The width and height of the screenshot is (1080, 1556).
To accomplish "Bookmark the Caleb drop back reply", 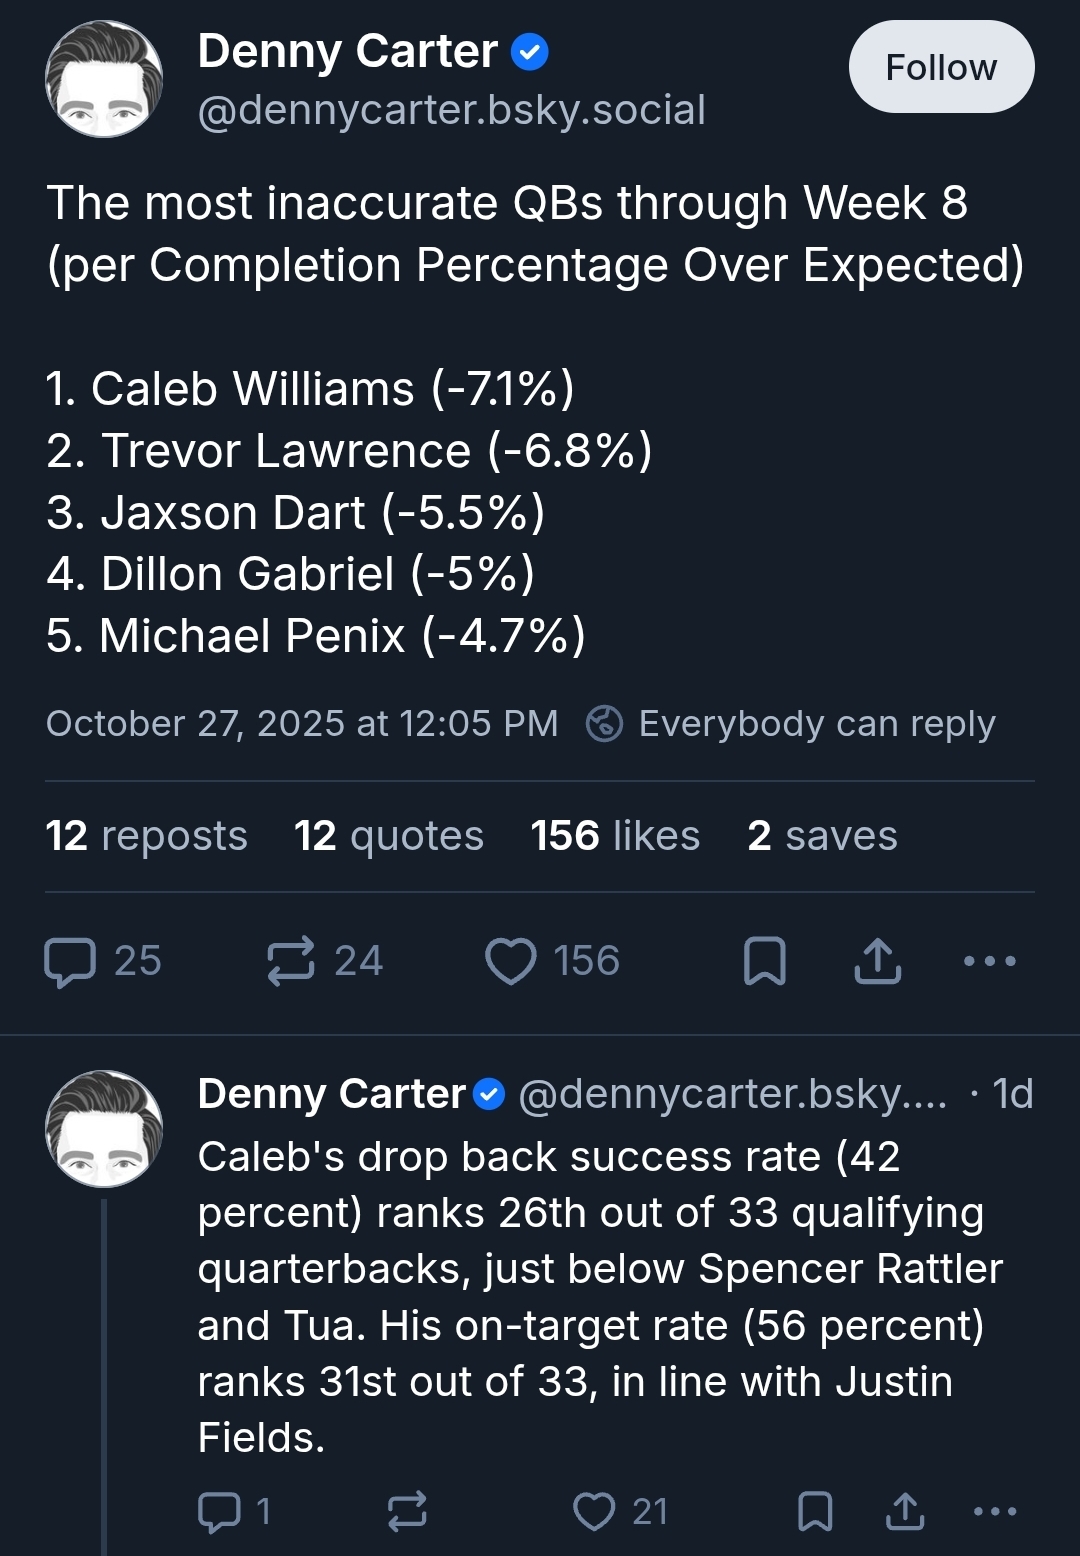I will 815,1512.
